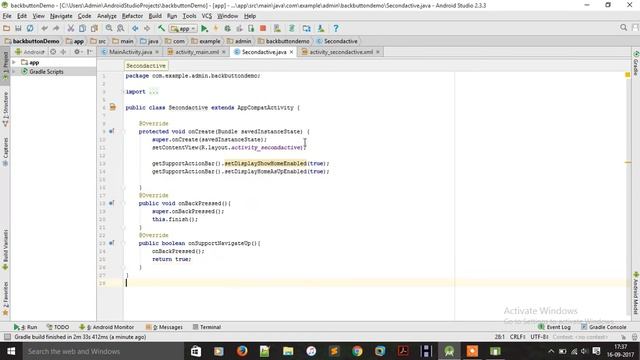Open Project Structure icon
The height and width of the screenshot is (360, 640).
pyautogui.click(x=307, y=29)
